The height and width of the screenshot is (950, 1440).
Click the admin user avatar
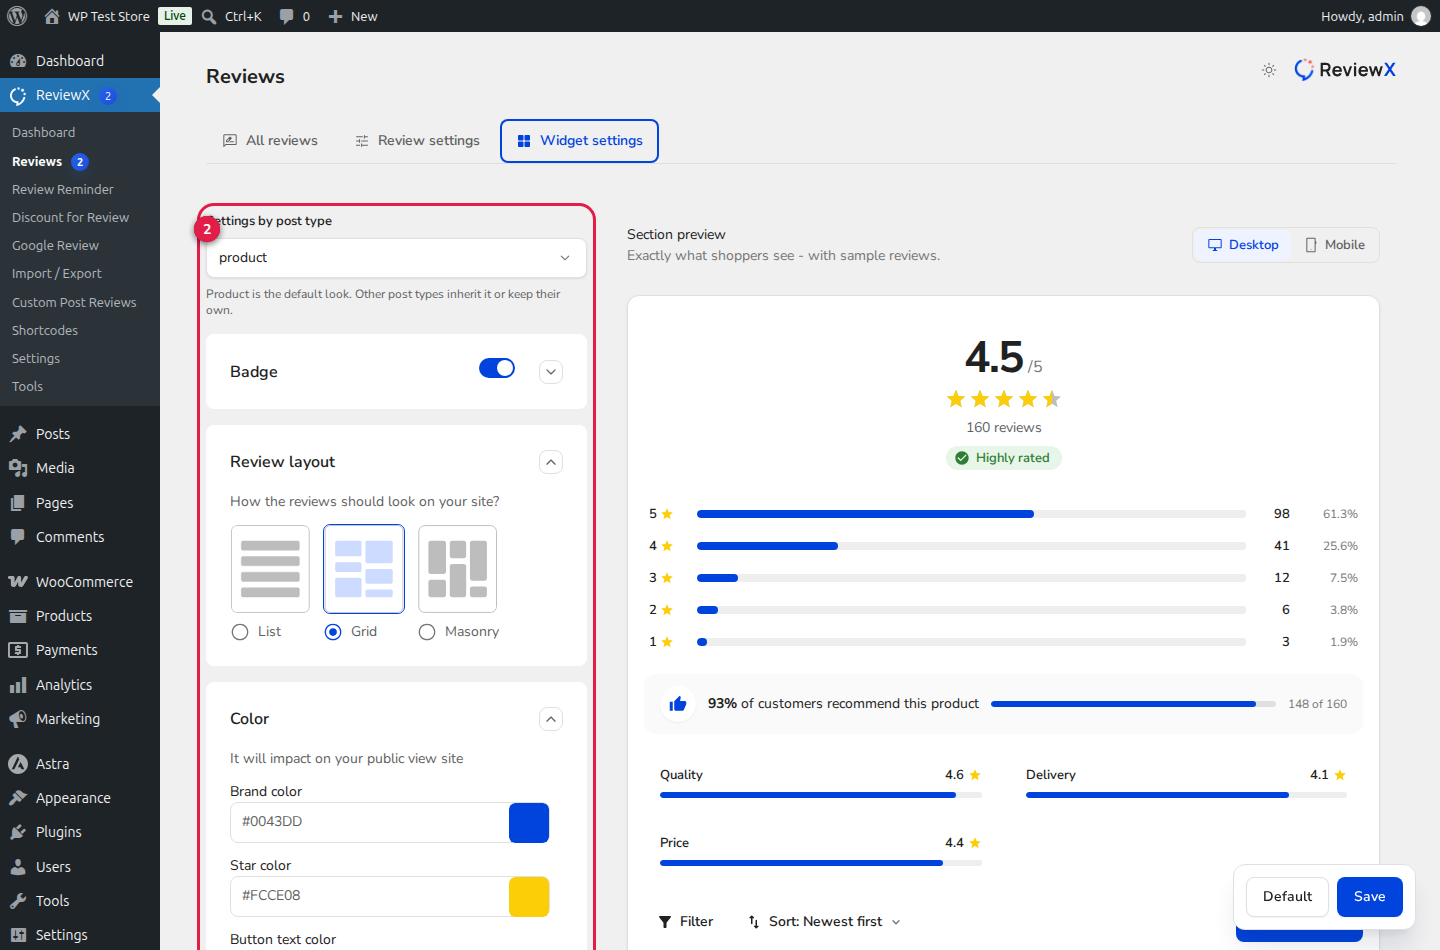[x=1420, y=16]
